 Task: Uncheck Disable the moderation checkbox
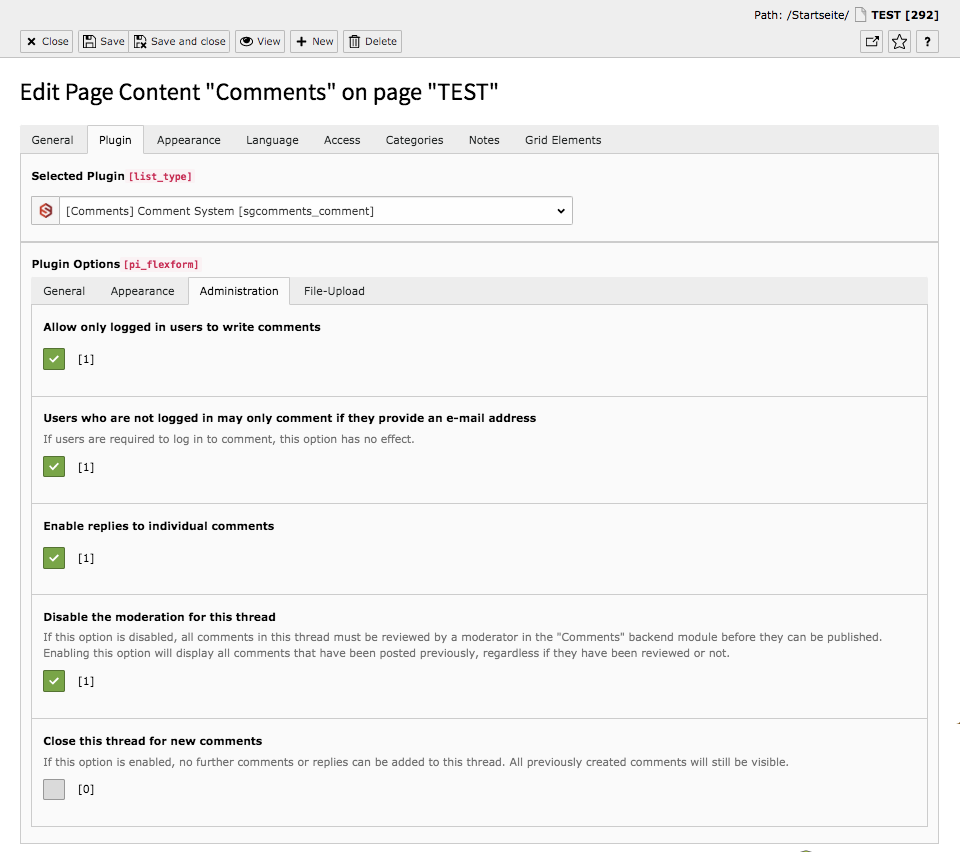coord(54,681)
